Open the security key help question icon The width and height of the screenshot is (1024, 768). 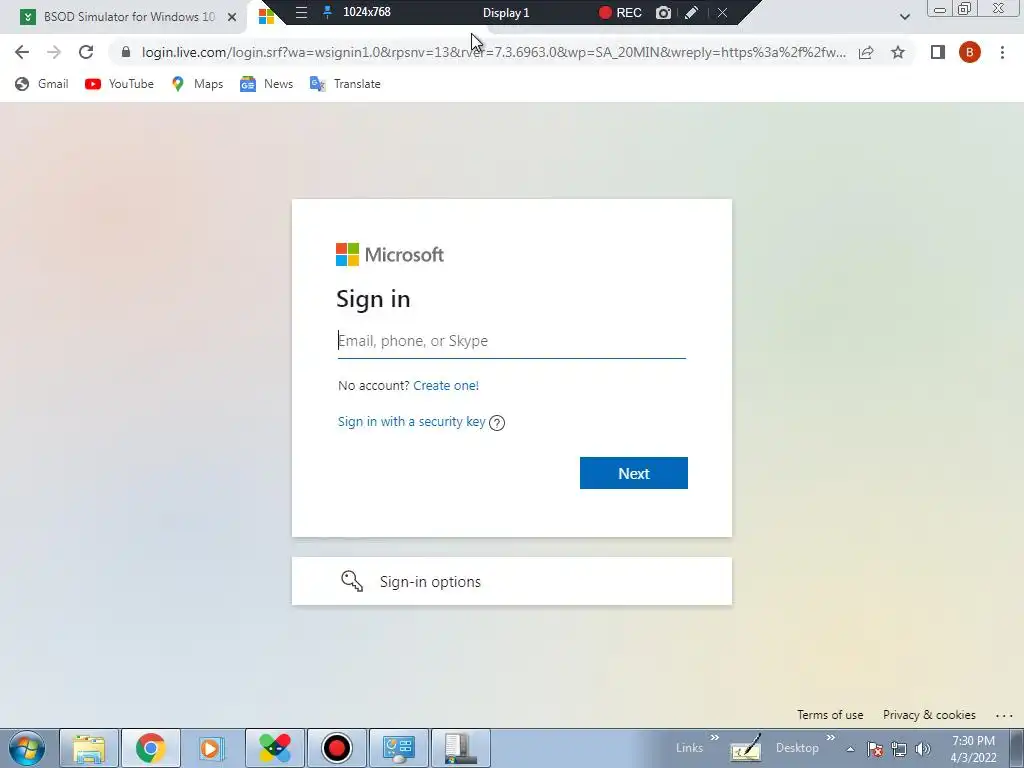tap(497, 423)
